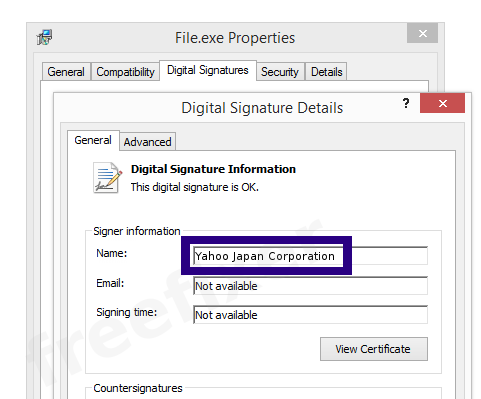Close the File.exe Properties window
Screen dimensions: 481x399
coord(422,33)
